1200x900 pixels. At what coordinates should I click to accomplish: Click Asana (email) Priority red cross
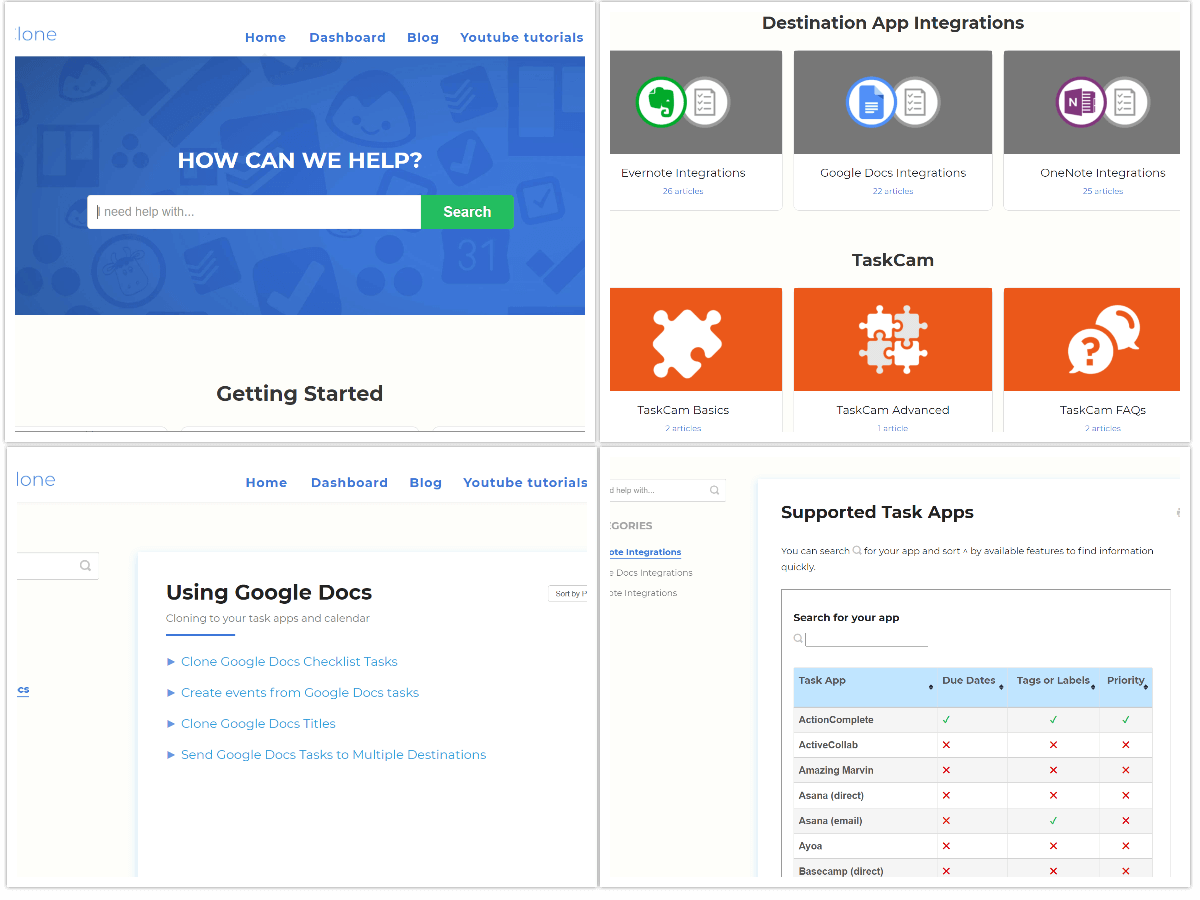[1126, 821]
